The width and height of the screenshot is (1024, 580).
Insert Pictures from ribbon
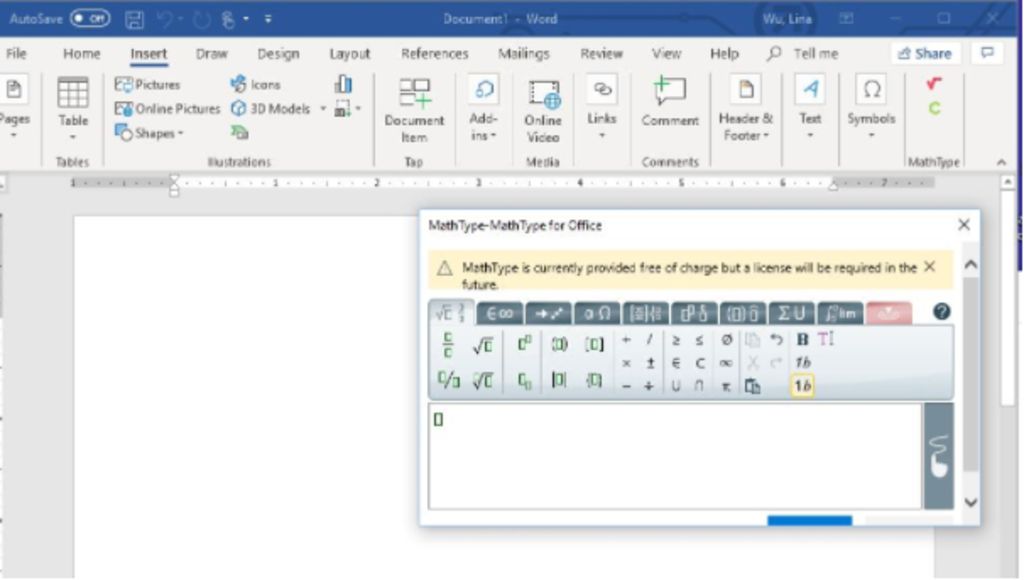point(147,84)
